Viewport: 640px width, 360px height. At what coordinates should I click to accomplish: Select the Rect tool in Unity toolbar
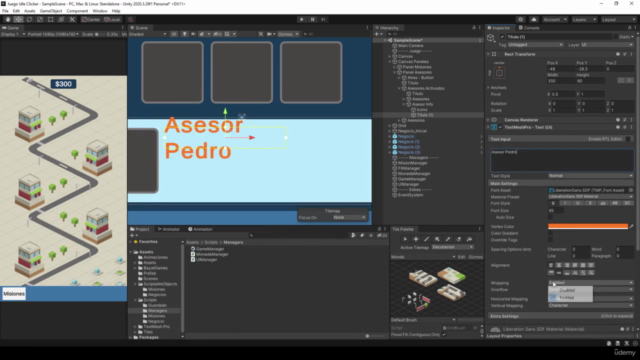point(51,19)
